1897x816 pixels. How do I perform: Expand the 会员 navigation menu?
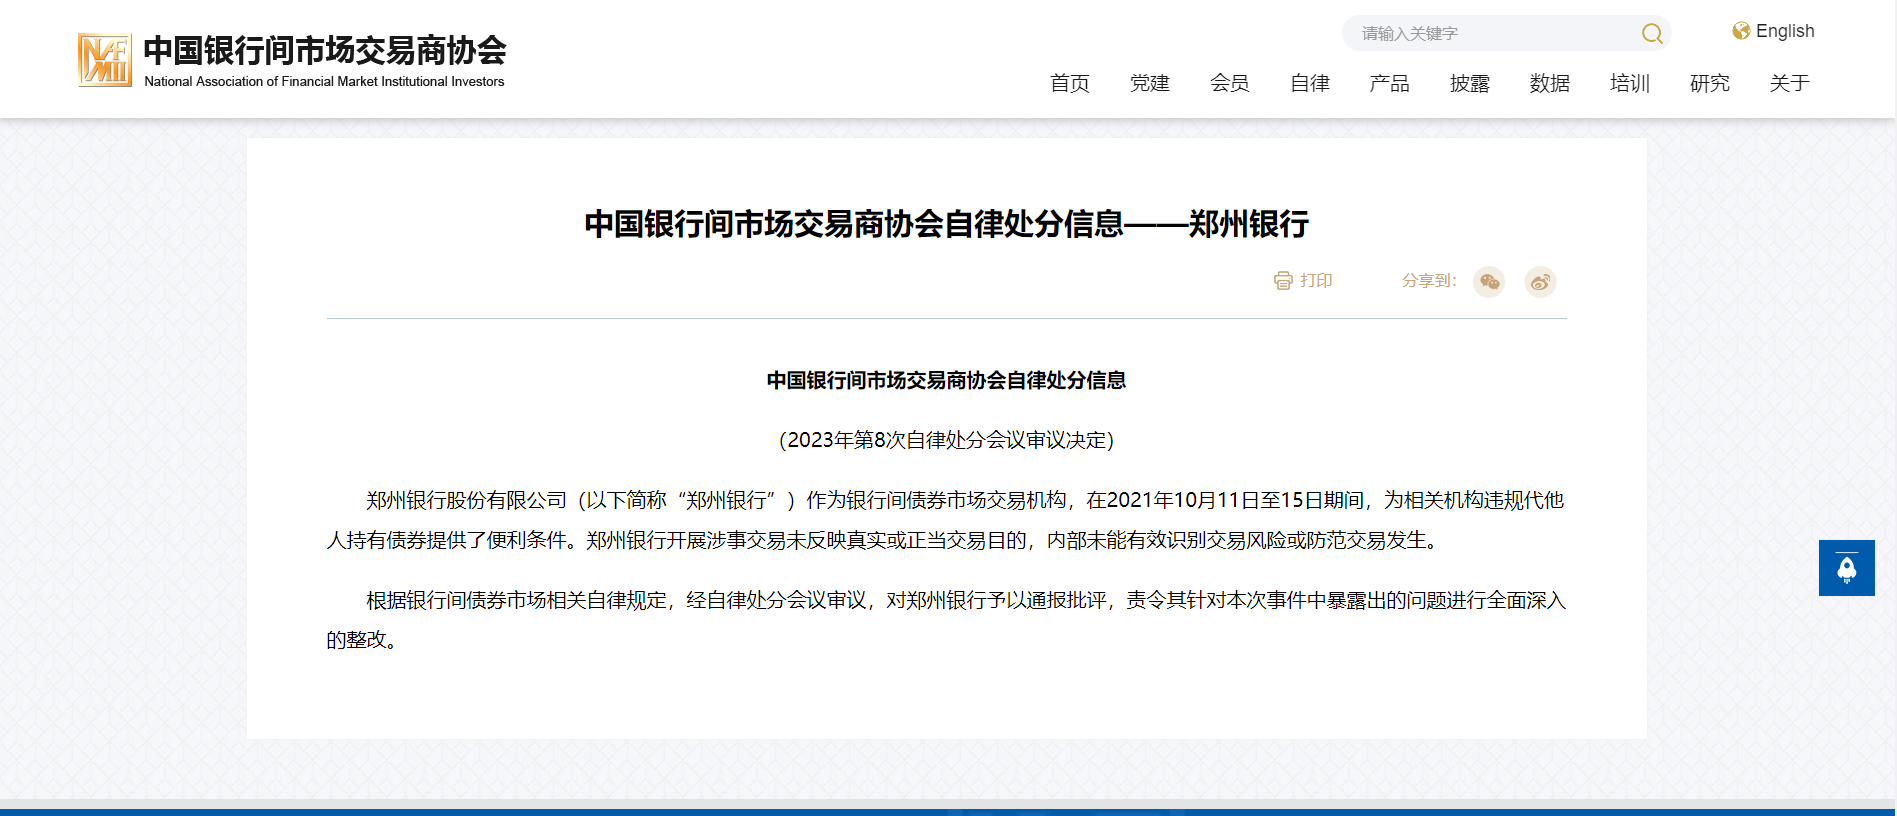coord(1229,83)
